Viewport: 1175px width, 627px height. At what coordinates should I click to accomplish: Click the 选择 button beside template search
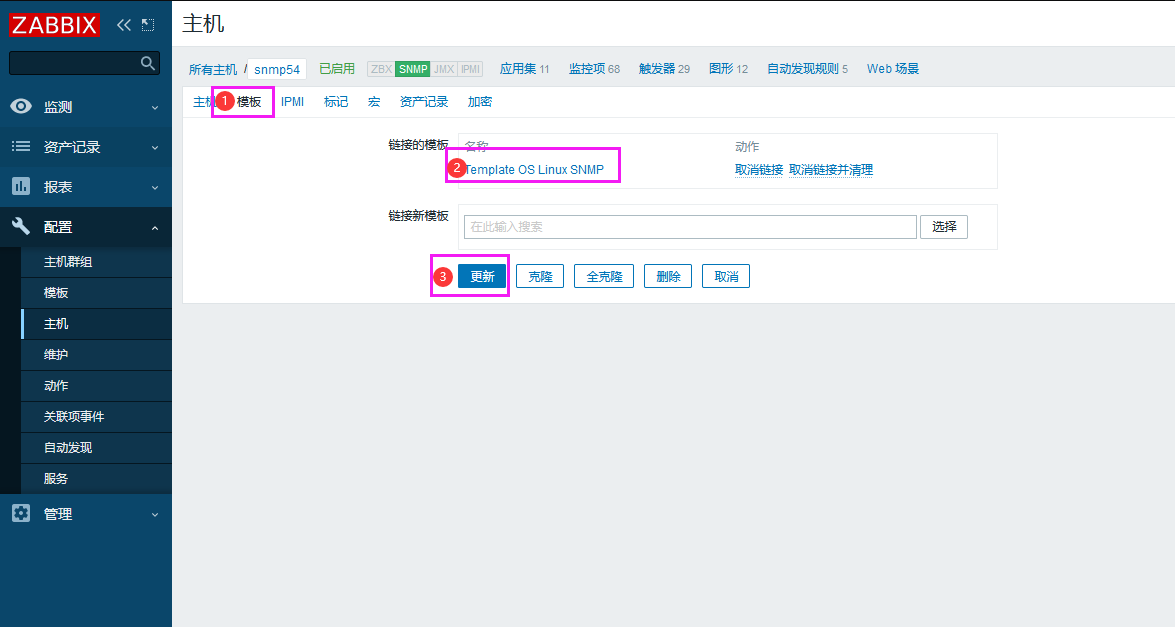pos(943,227)
